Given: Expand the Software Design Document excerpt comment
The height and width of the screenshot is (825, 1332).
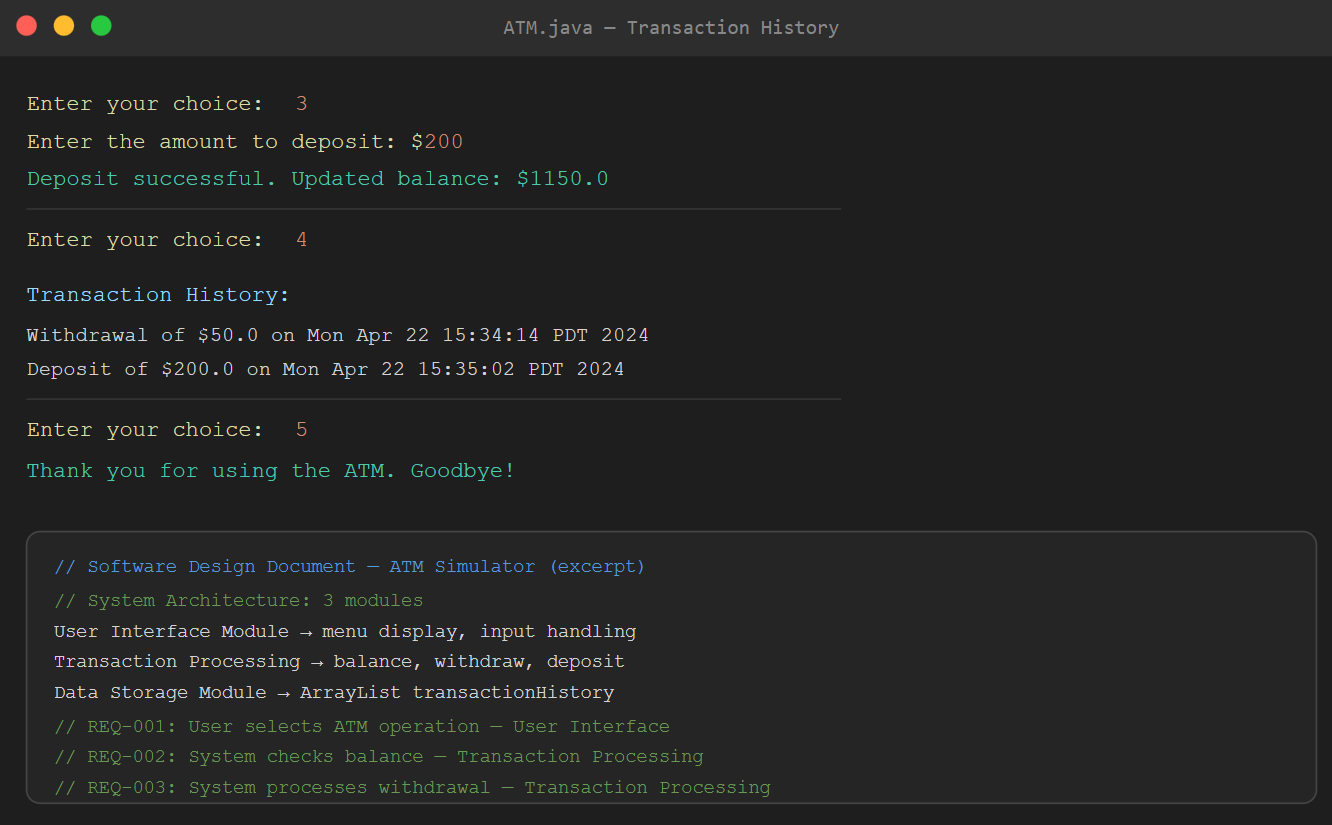Looking at the screenshot, I should click(350, 566).
